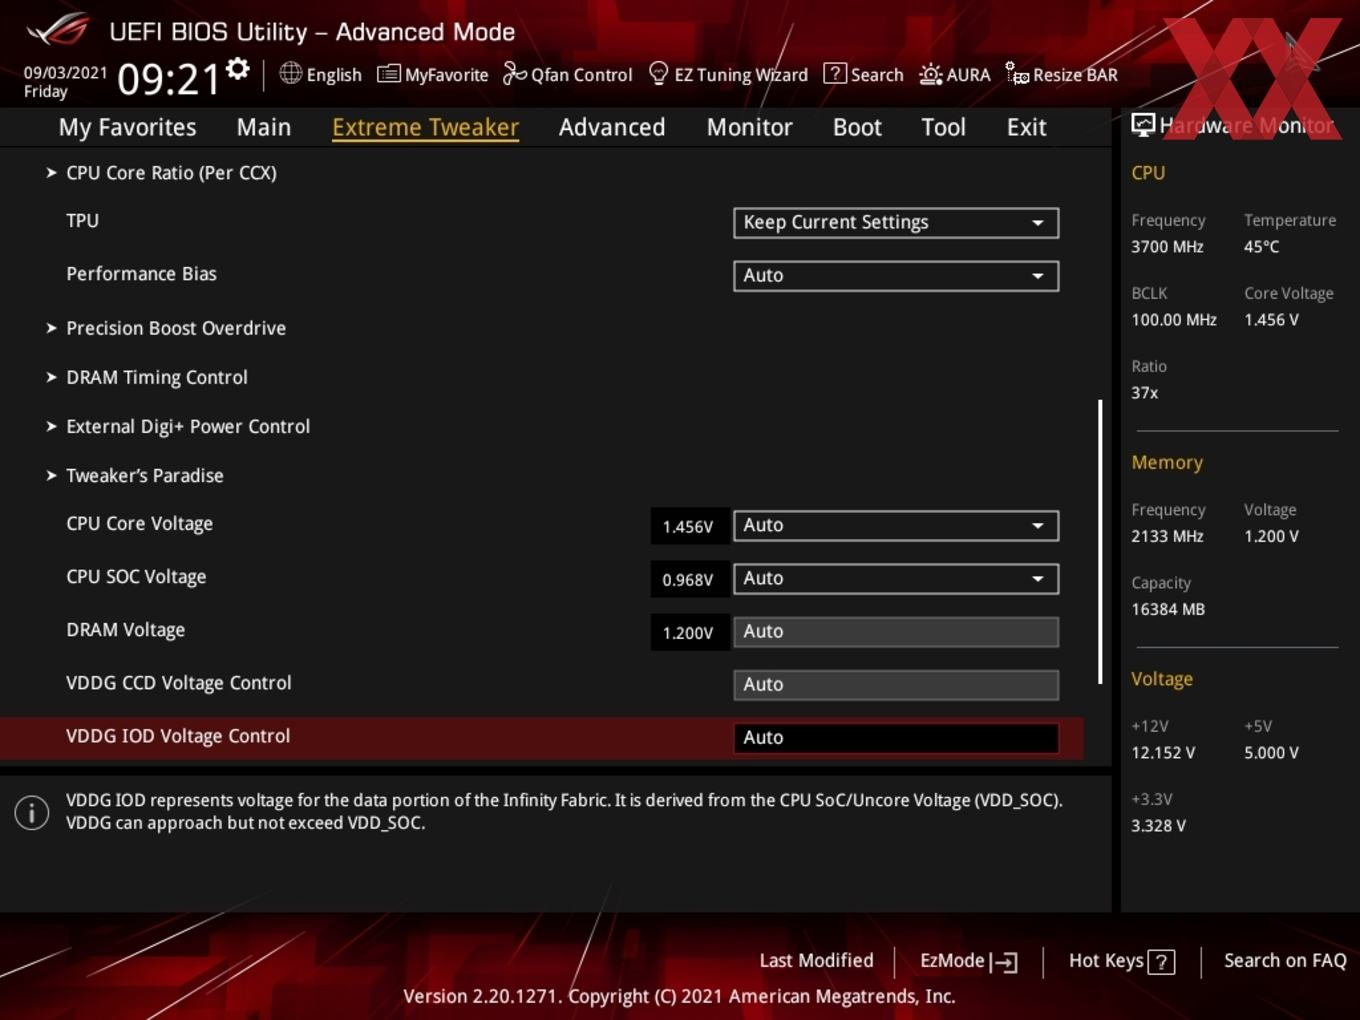The width and height of the screenshot is (1360, 1020).
Task: Click the EzMode switch arrow icon
Action: tap(1004, 962)
